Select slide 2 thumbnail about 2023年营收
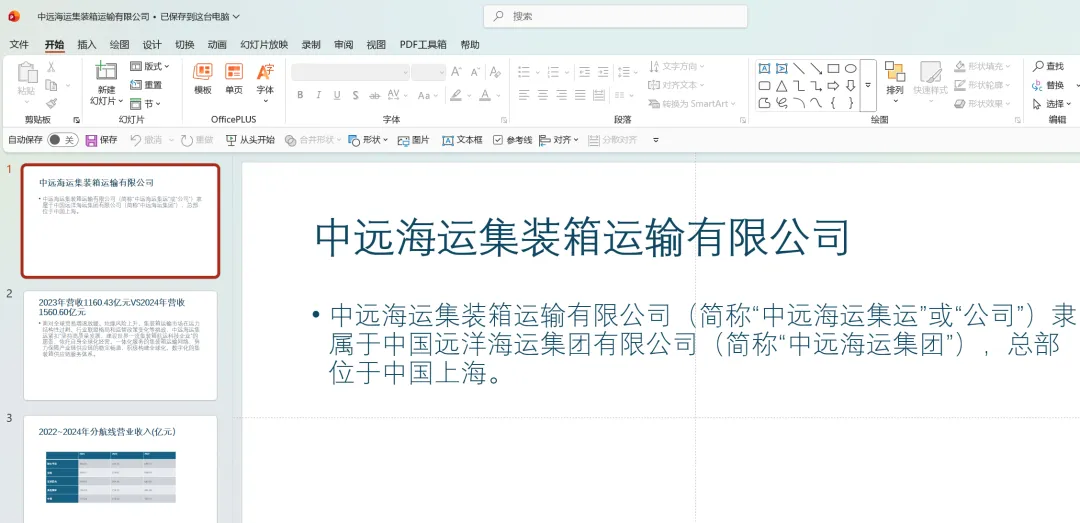1080x523 pixels. (121, 345)
